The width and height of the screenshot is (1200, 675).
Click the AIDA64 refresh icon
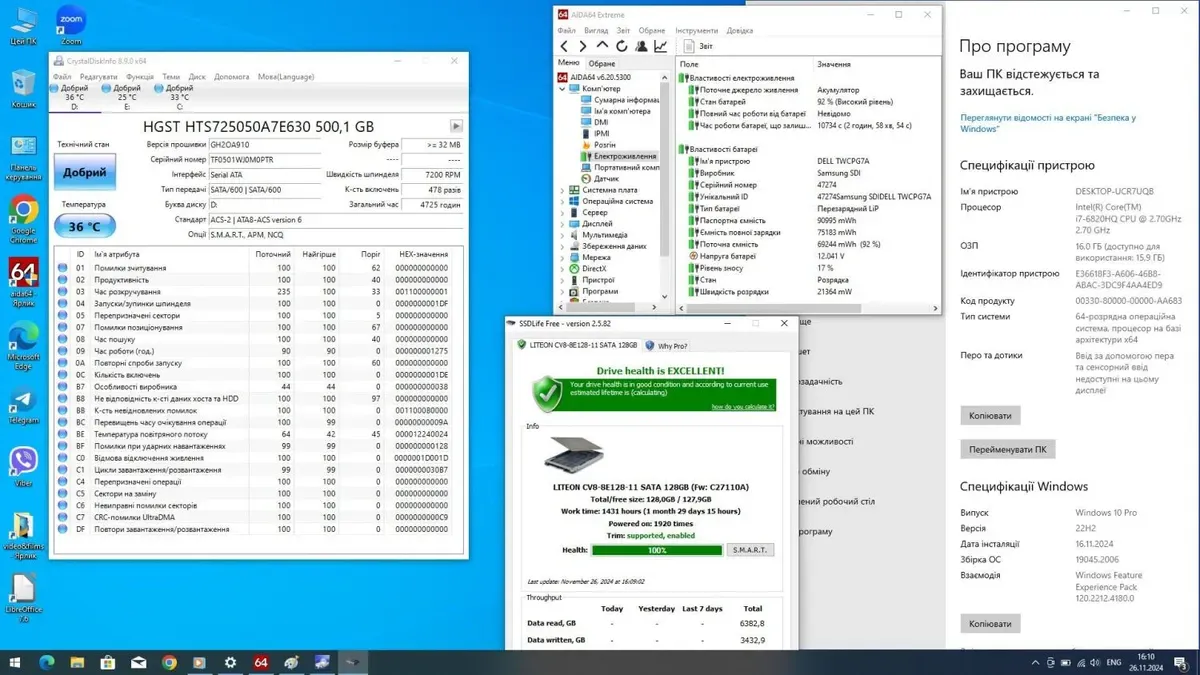pyautogui.click(x=622, y=46)
